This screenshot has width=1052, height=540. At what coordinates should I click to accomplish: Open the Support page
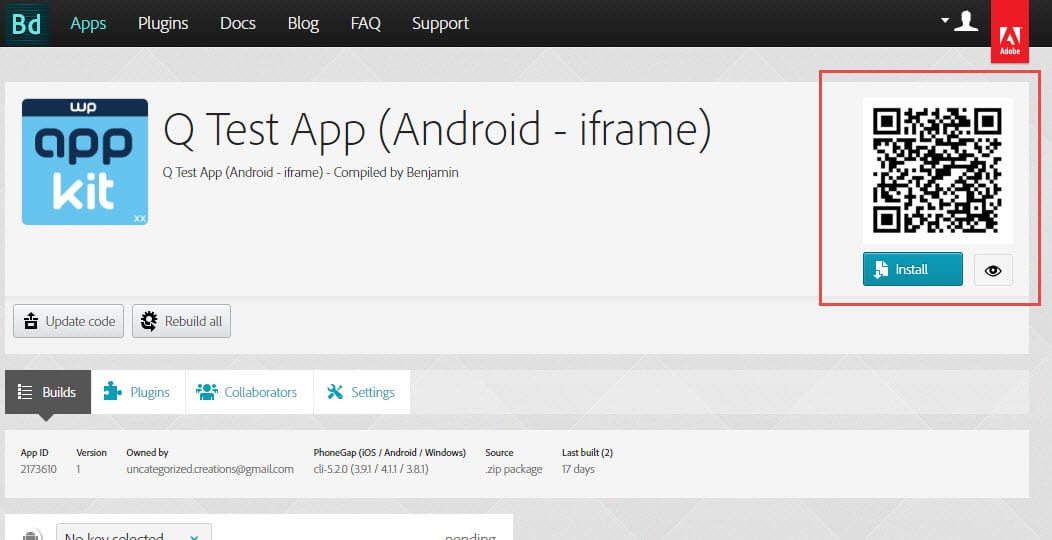[440, 23]
